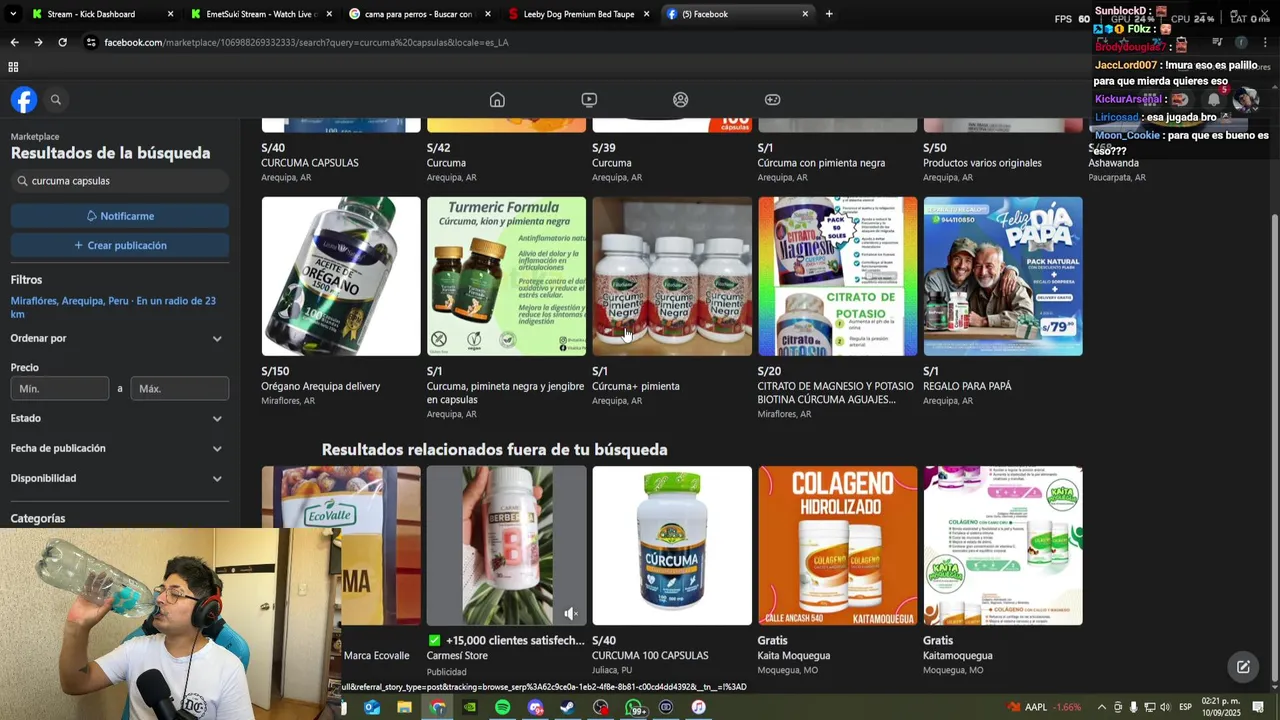Viewport: 1280px width, 720px height.
Task: Select the (5) Facebook tab
Action: click(736, 14)
